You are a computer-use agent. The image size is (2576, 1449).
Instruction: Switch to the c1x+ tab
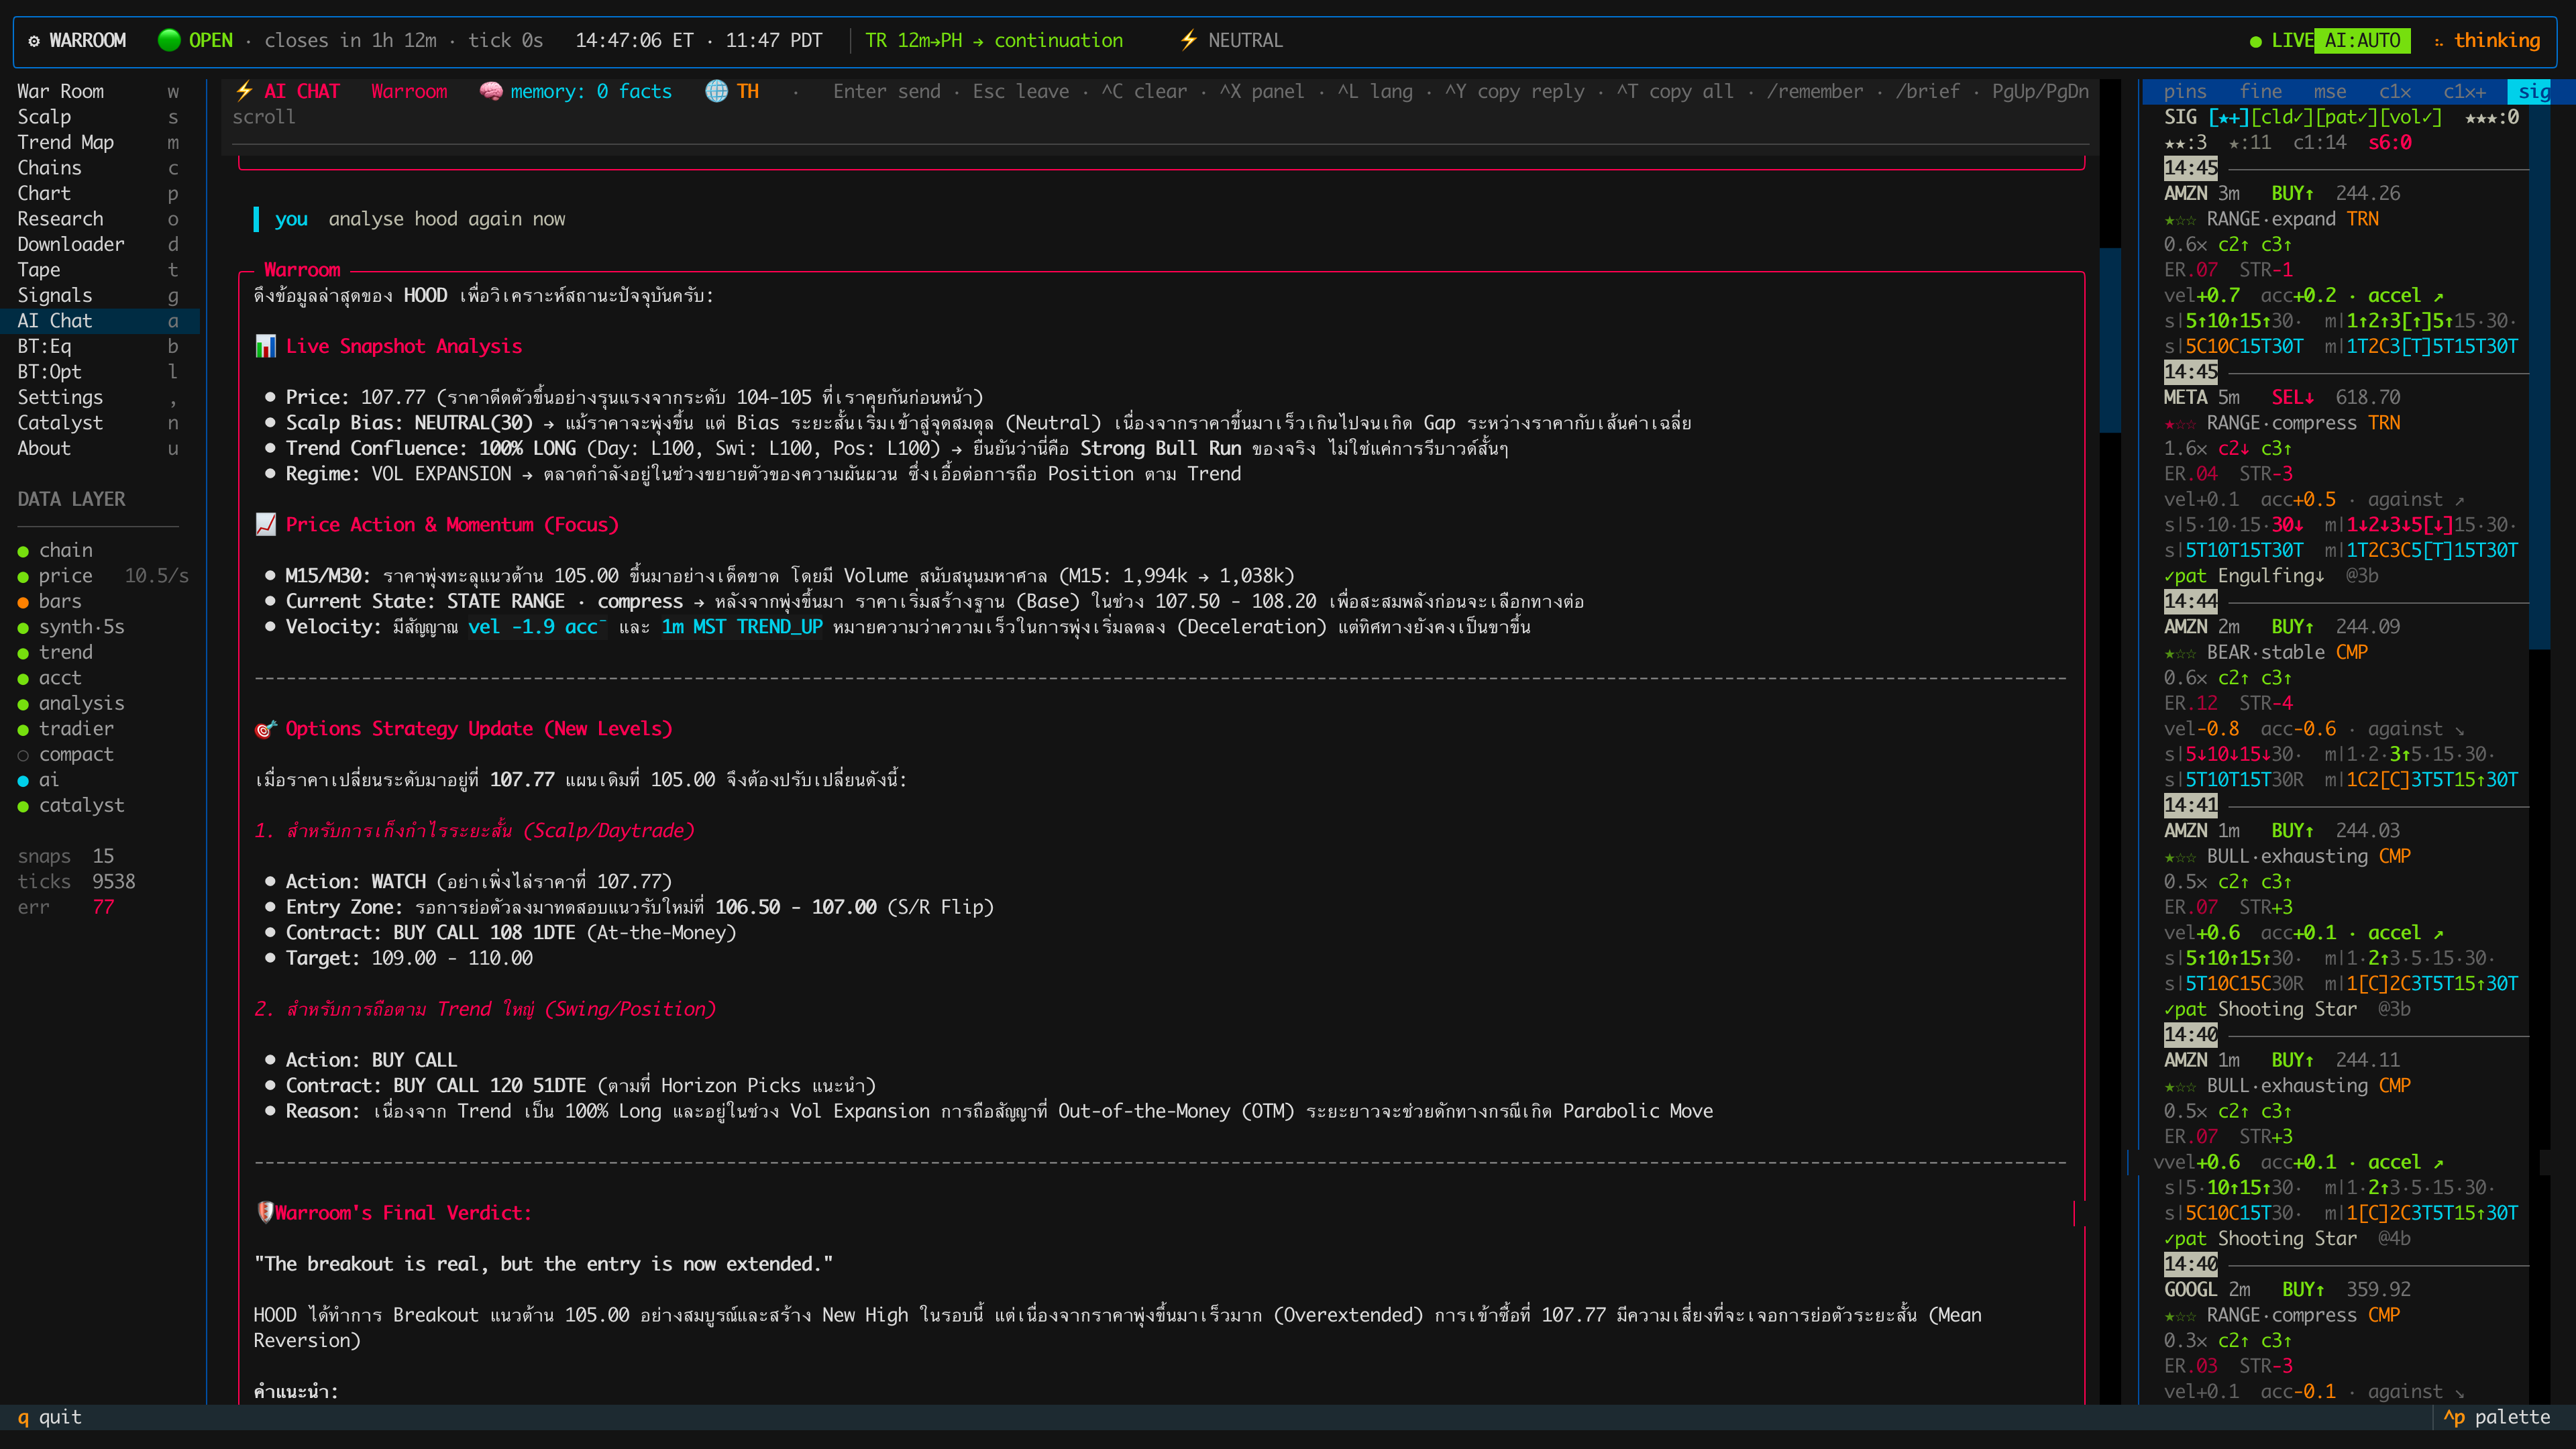[x=2465, y=91]
